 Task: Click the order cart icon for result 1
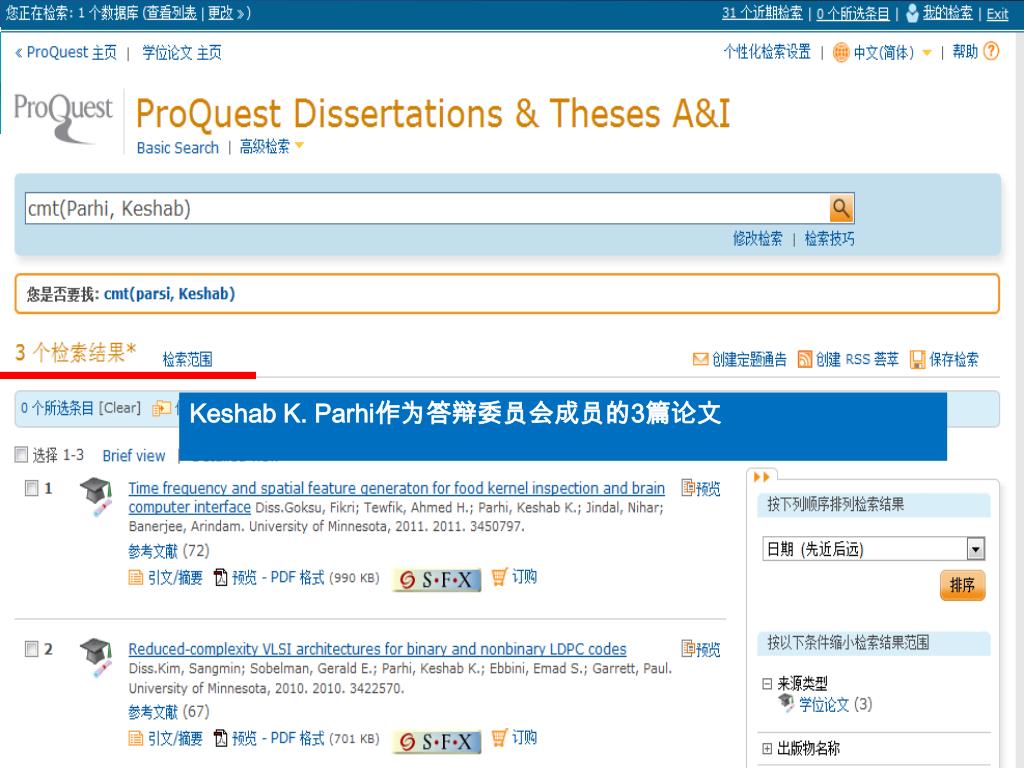(x=499, y=577)
